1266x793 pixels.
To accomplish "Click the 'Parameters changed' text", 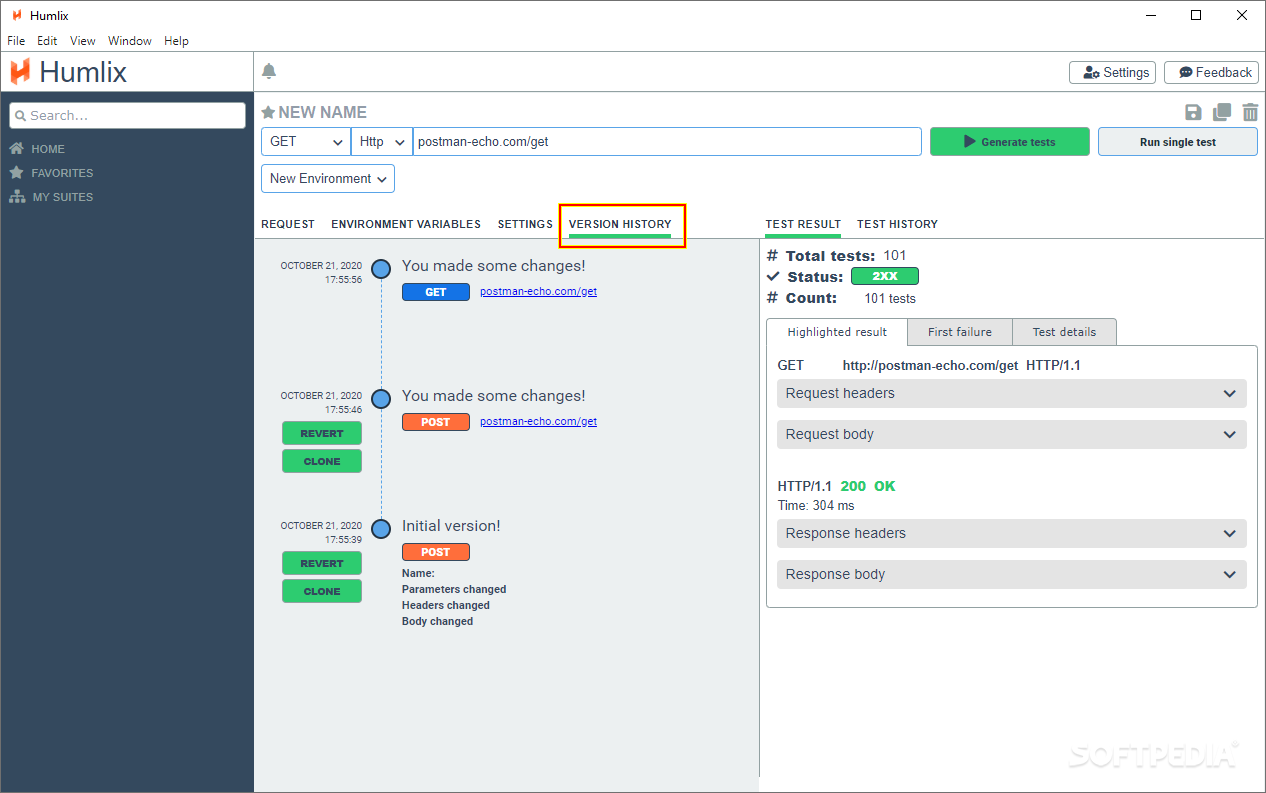I will (x=454, y=589).
